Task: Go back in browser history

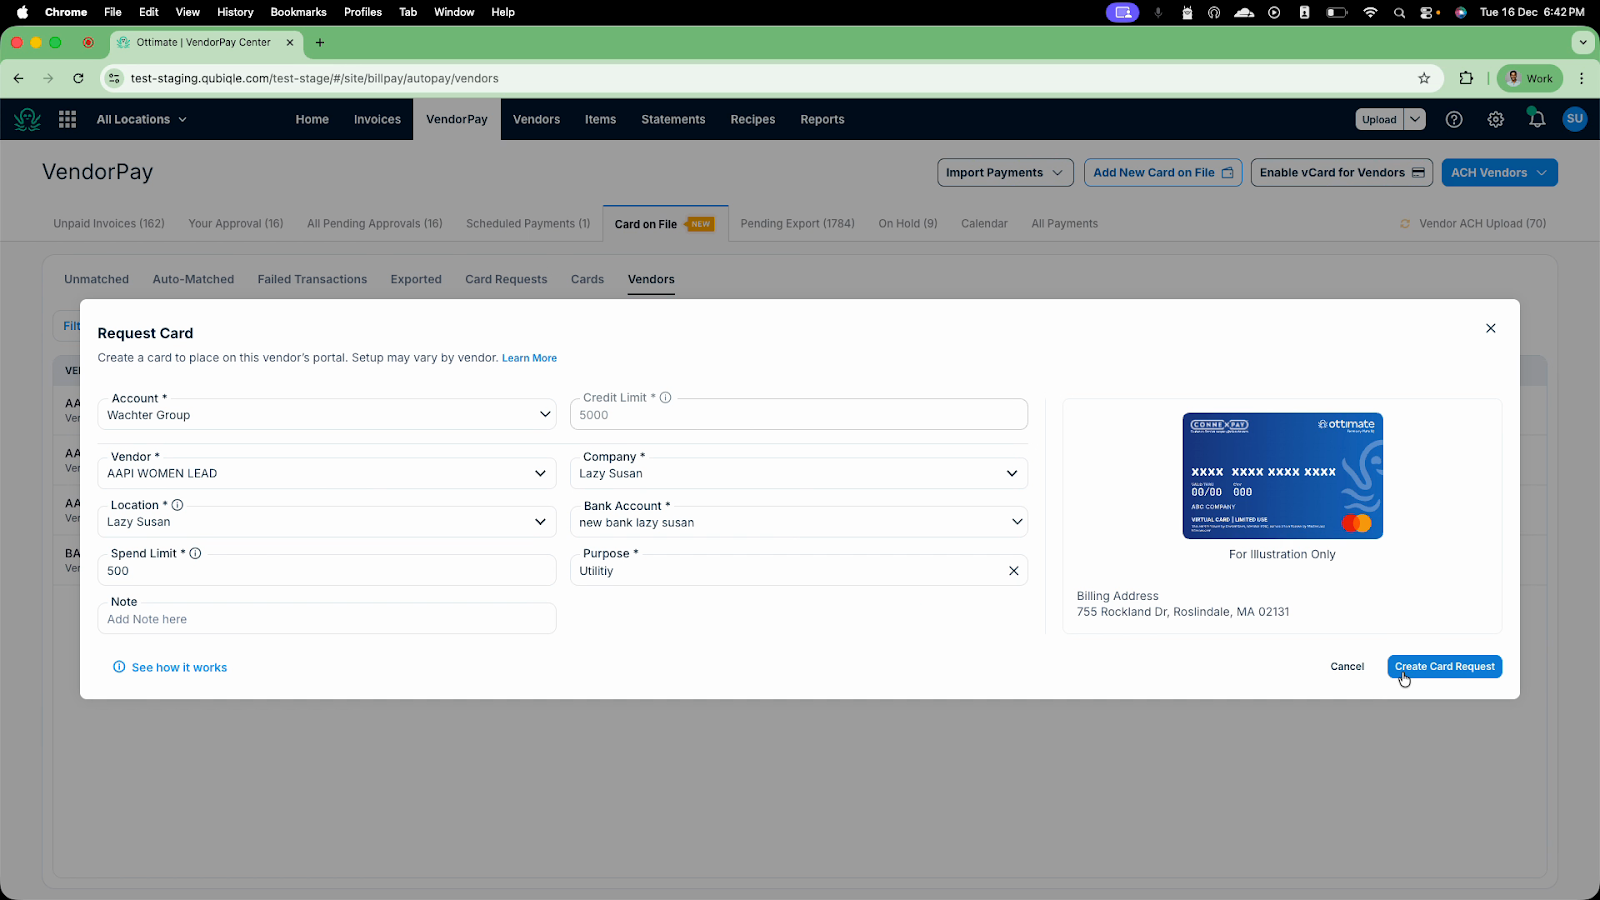Action: pos(18,78)
